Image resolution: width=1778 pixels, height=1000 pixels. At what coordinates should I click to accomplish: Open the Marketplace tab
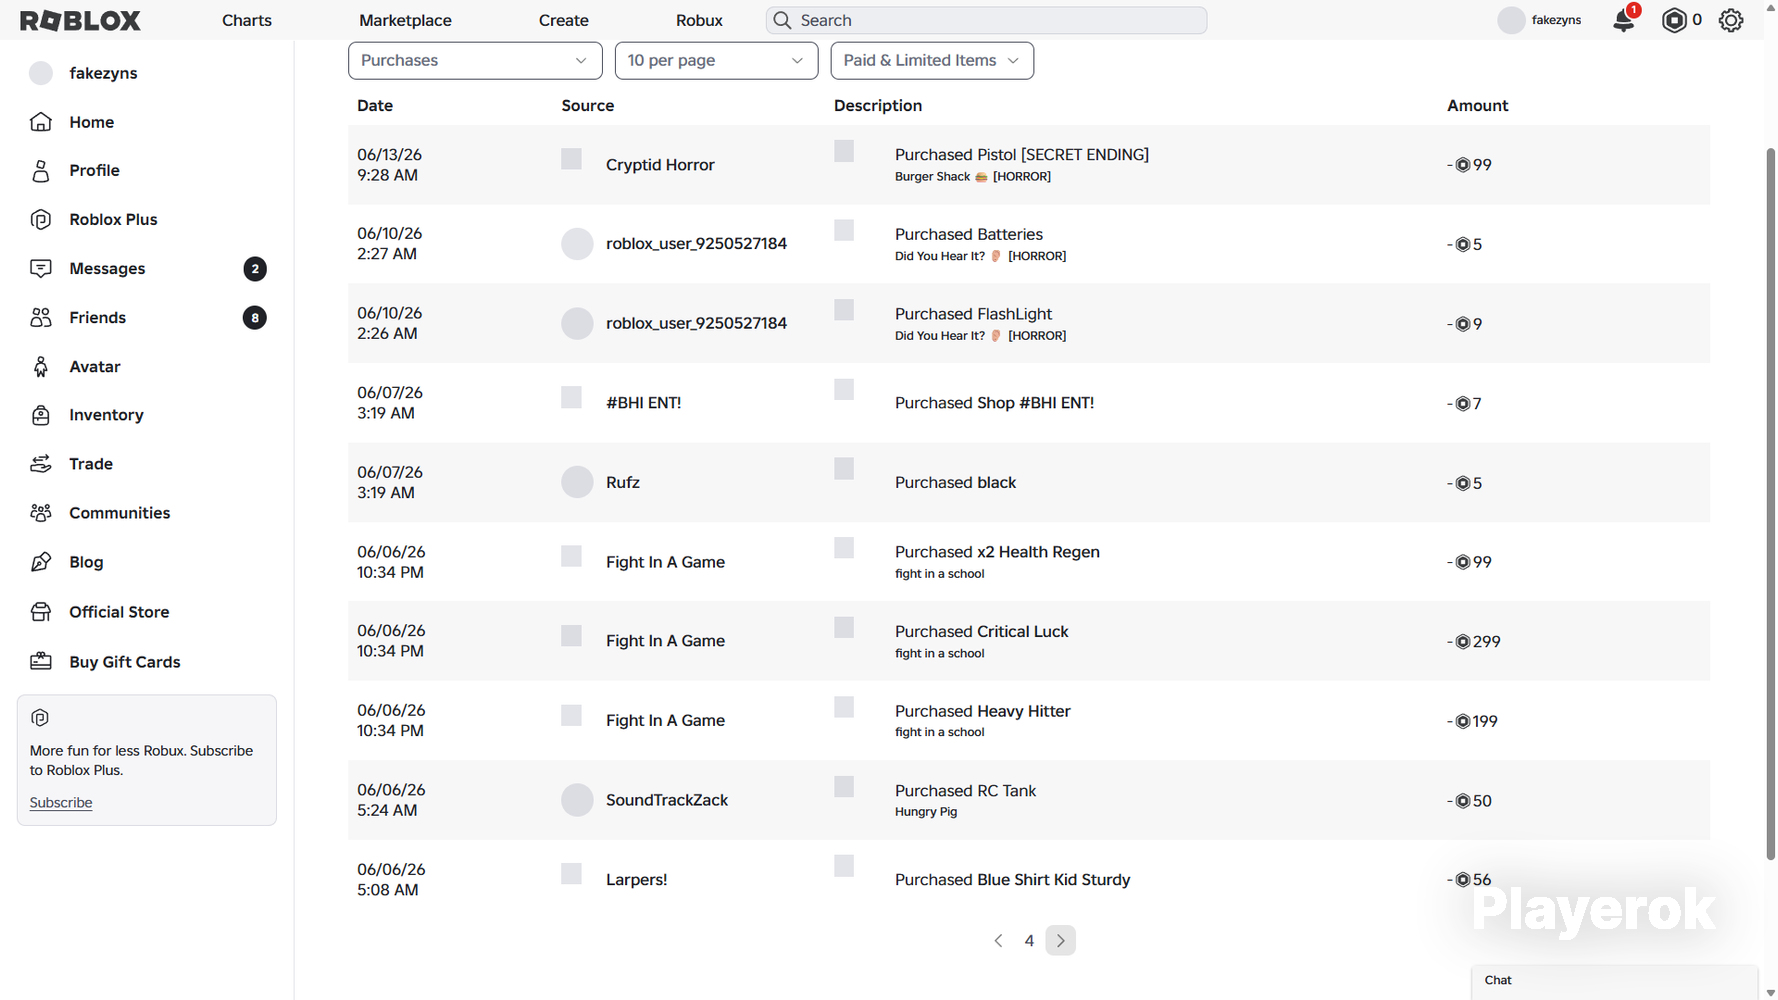coord(405,20)
